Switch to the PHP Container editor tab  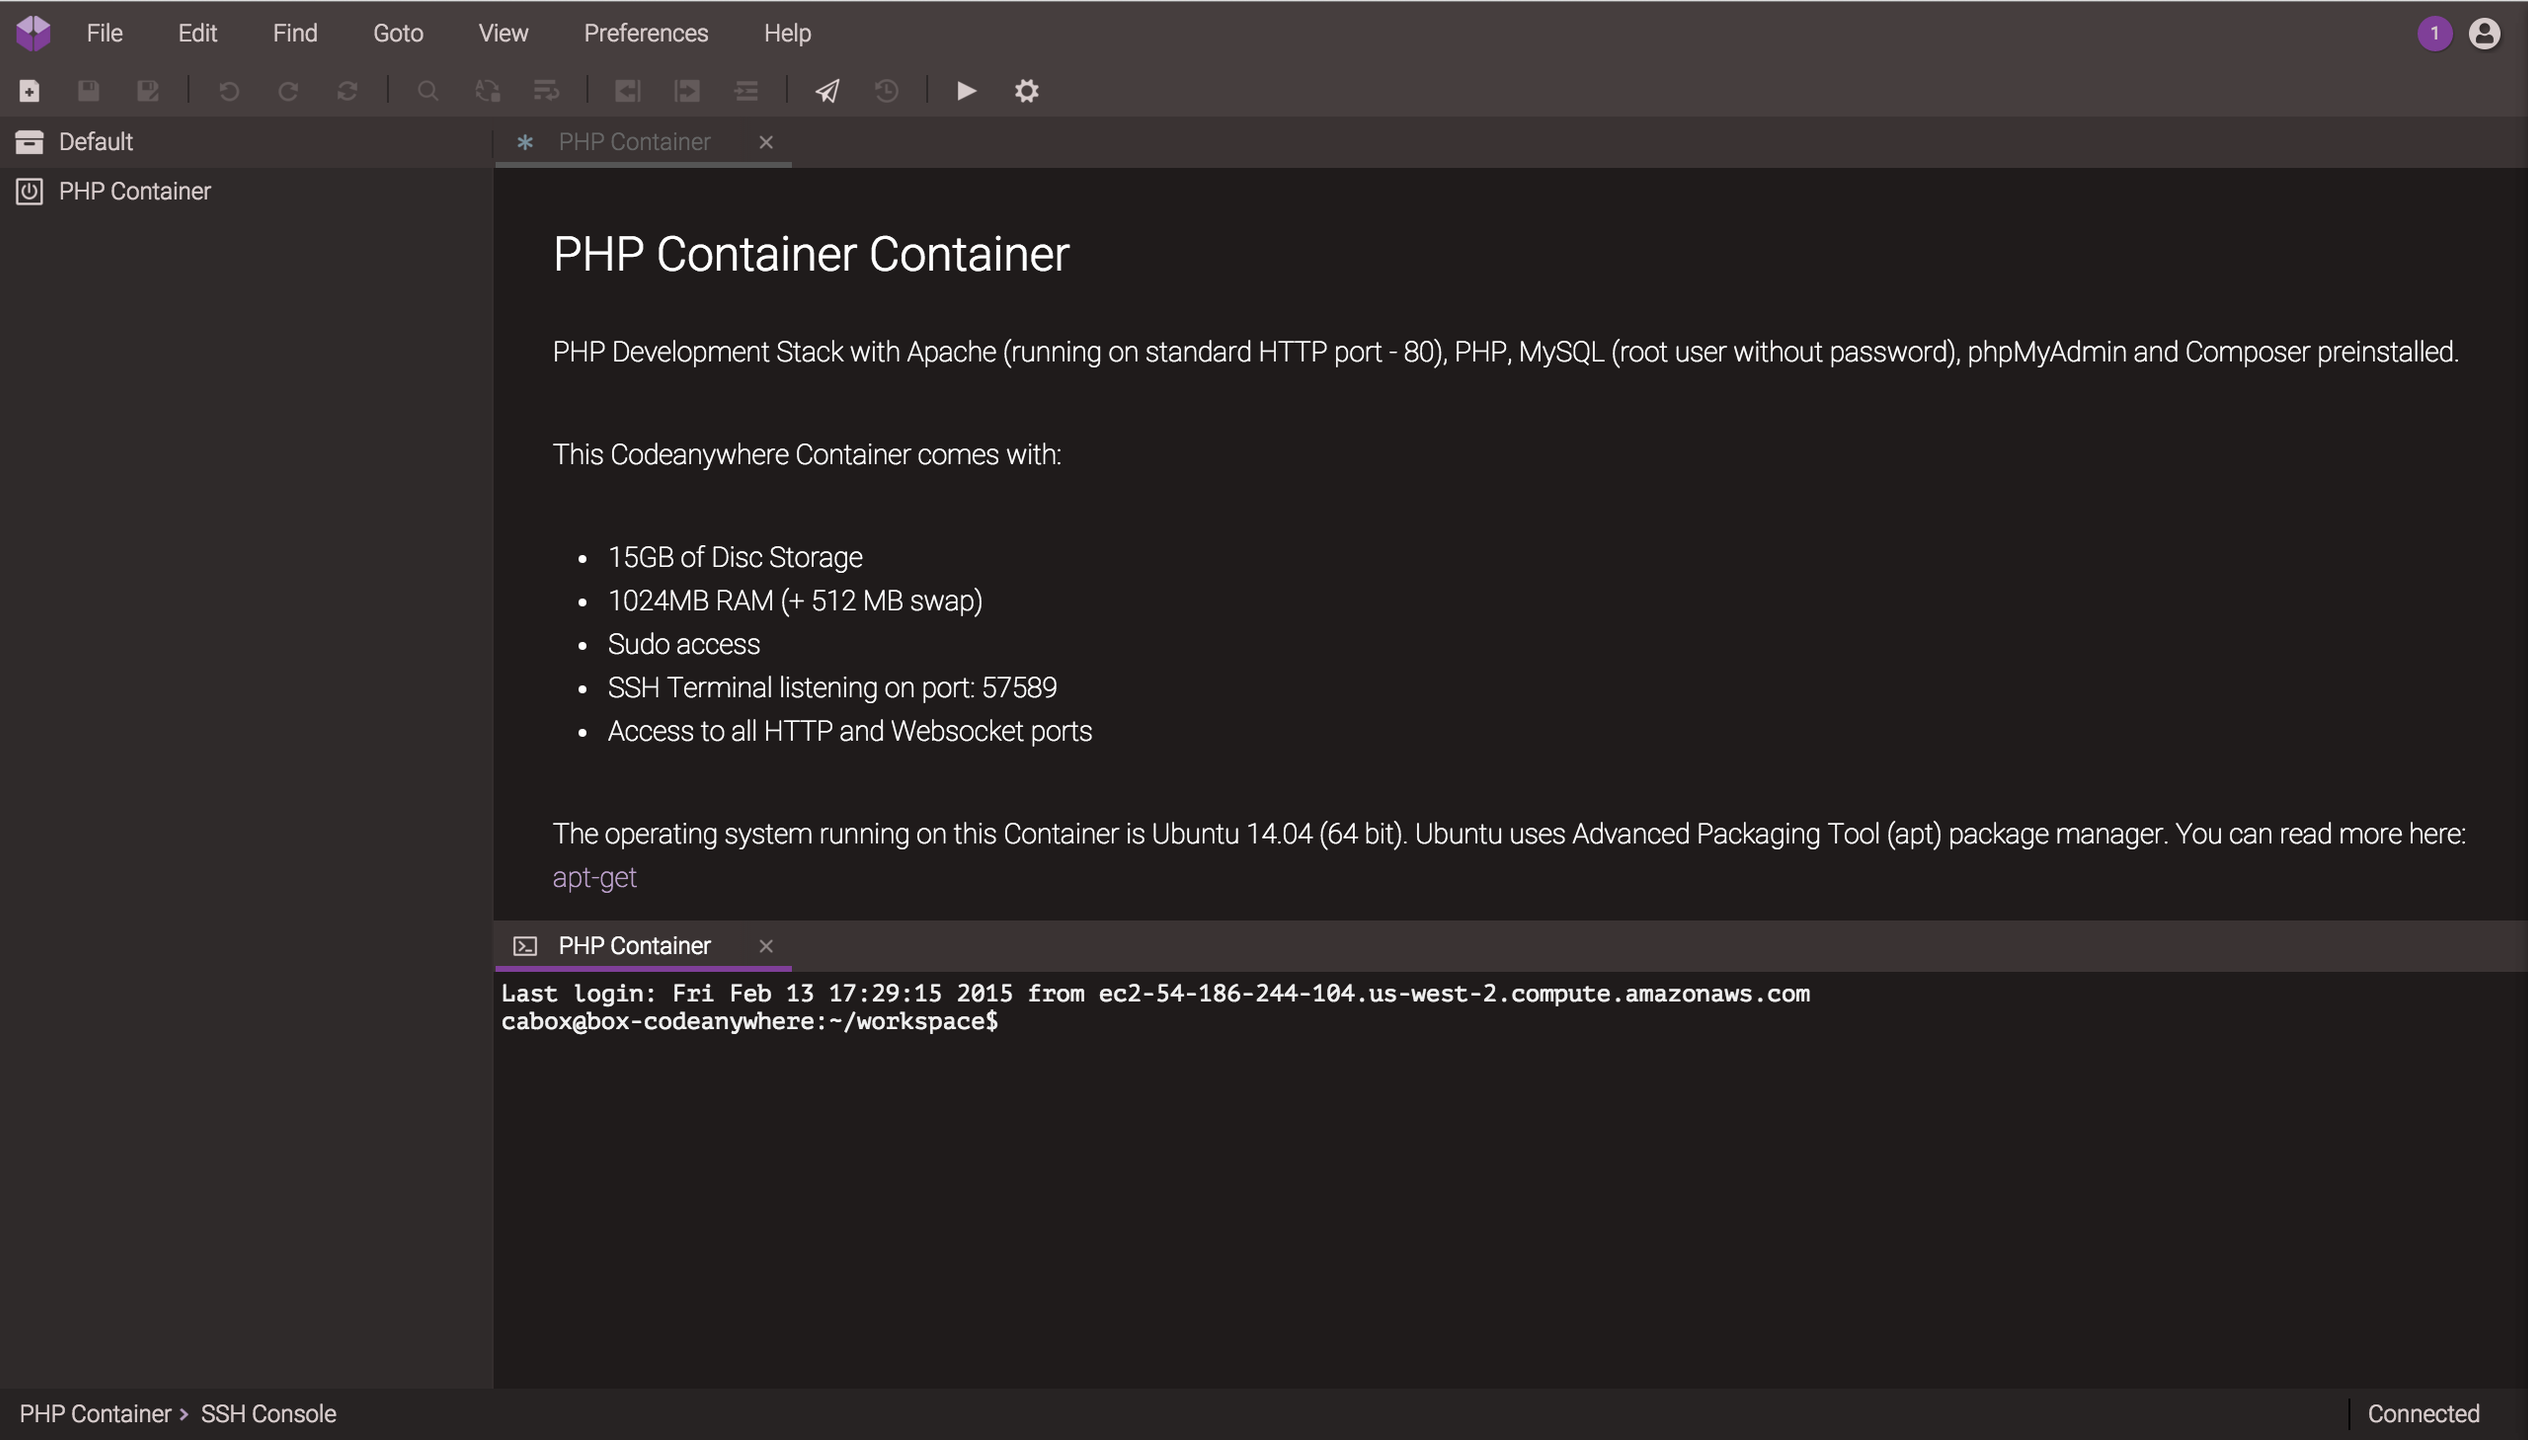tap(634, 142)
